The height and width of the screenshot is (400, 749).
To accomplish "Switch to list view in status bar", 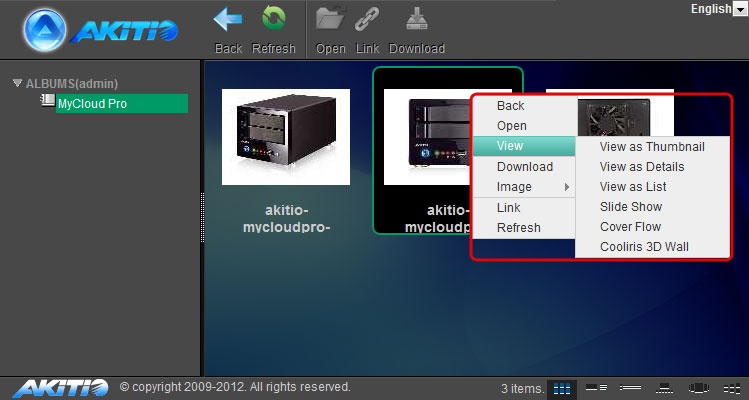I will pos(630,387).
